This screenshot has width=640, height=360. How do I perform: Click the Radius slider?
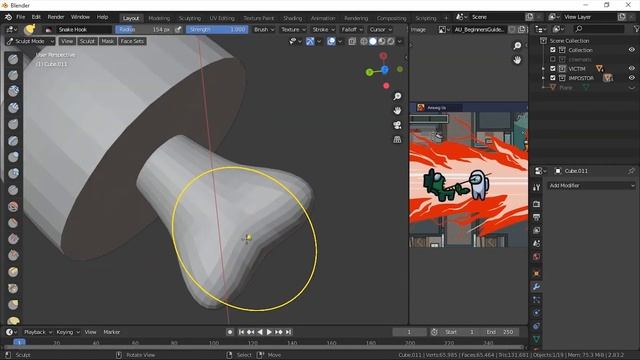coord(144,29)
